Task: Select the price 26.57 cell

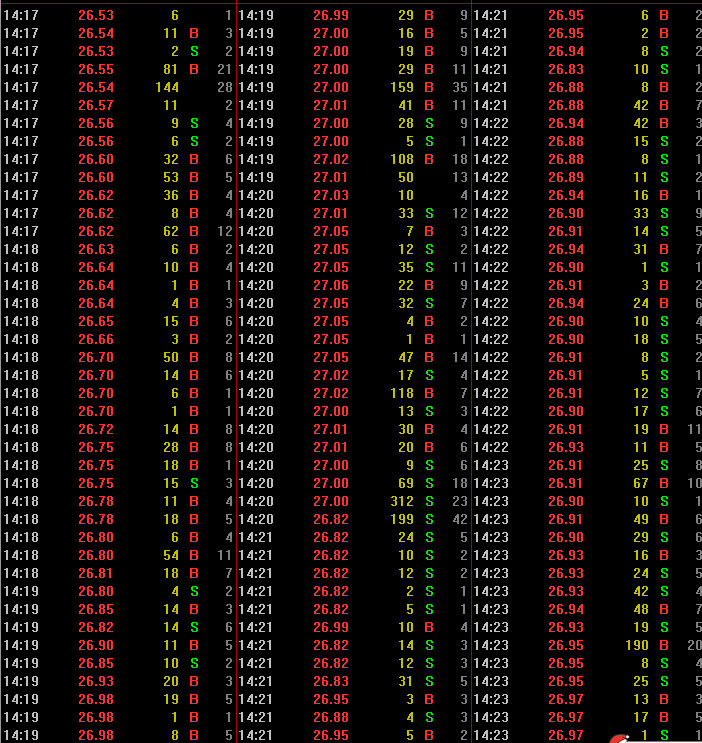Action: click(x=96, y=105)
